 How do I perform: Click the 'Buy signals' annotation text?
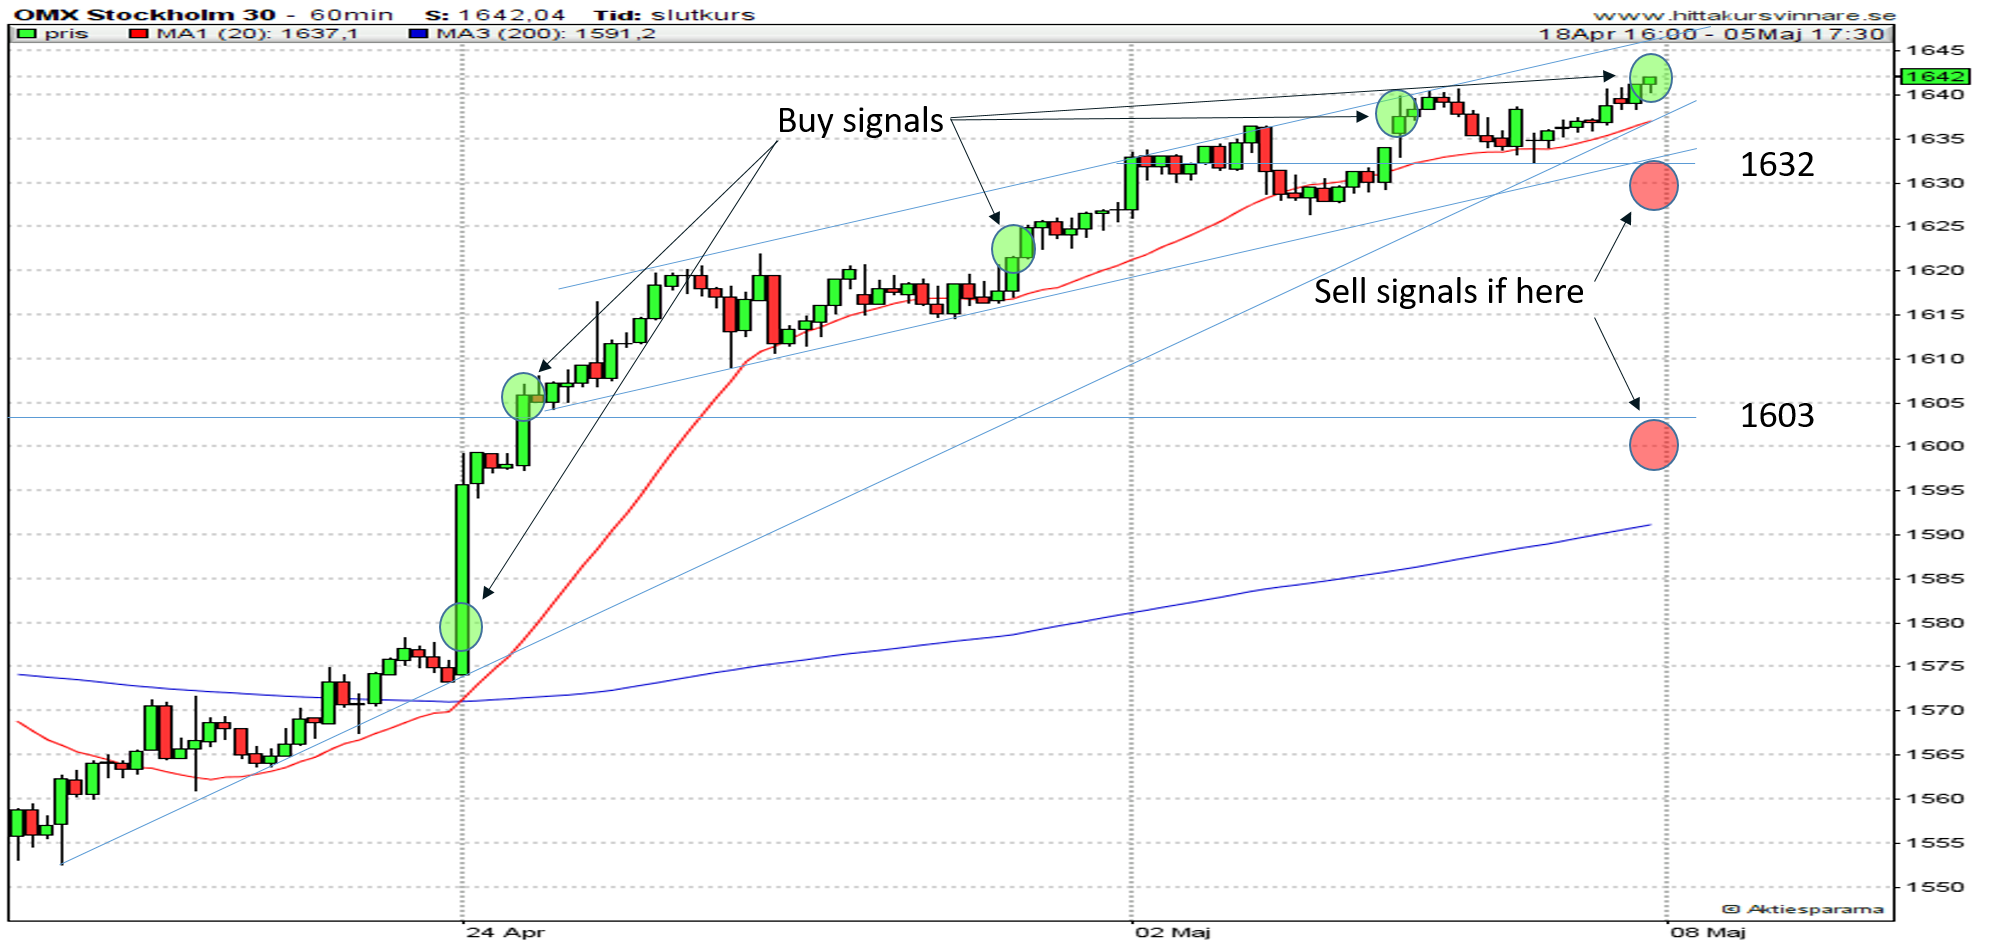[x=860, y=121]
